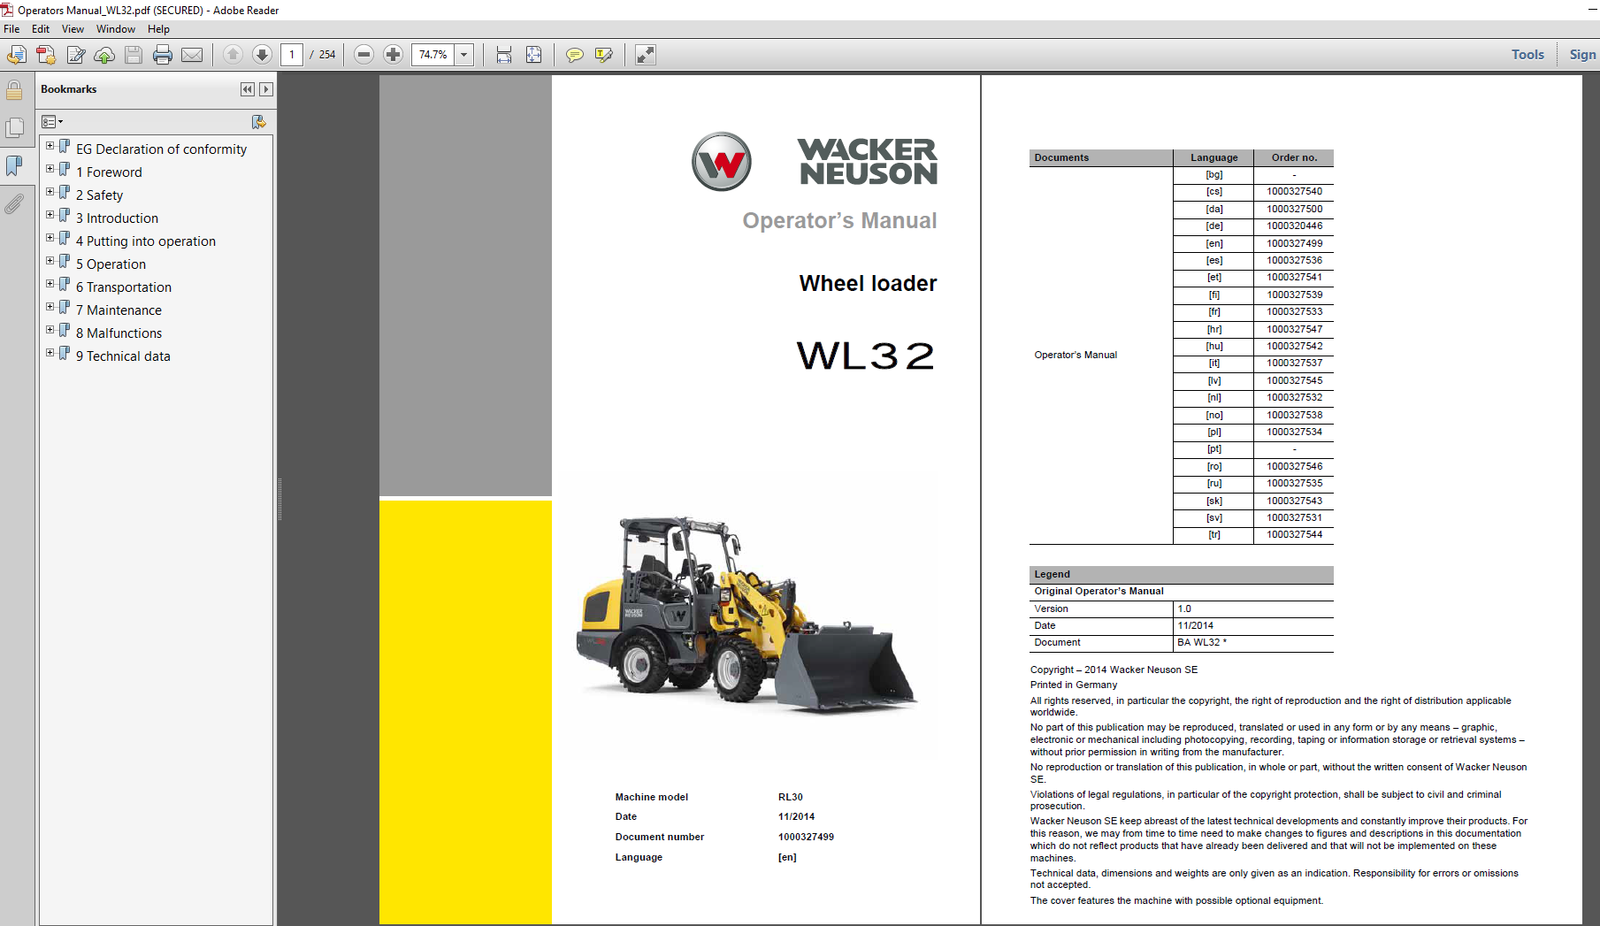This screenshot has height=926, width=1600.
Task: Expand the 9 Technical data bookmark
Action: pyautogui.click(x=50, y=354)
